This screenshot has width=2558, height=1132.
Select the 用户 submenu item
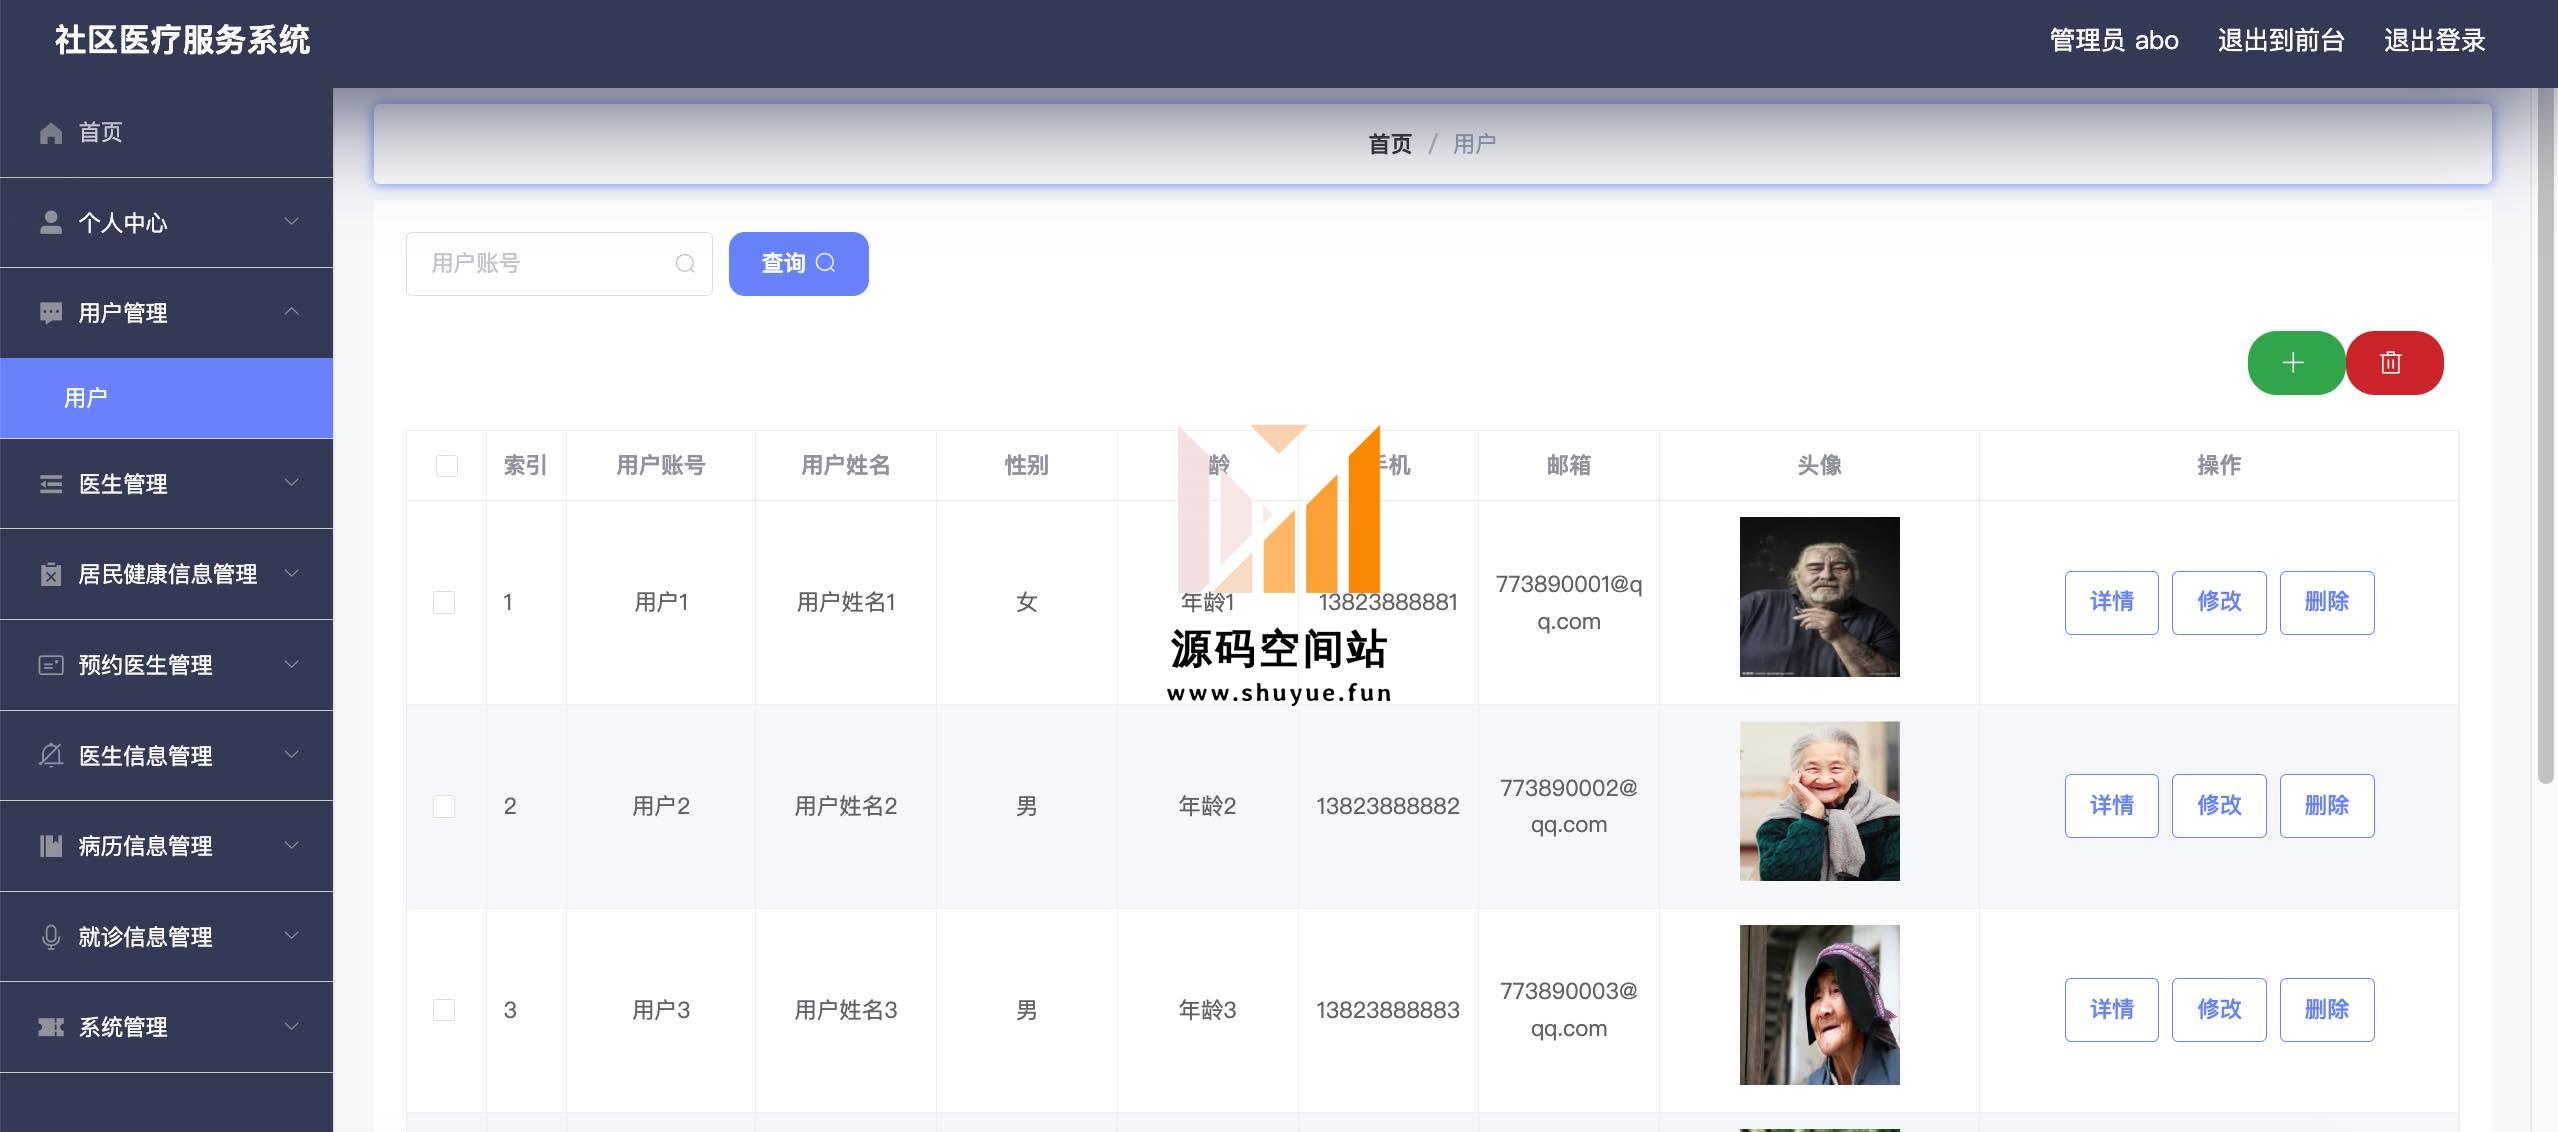tap(166, 398)
